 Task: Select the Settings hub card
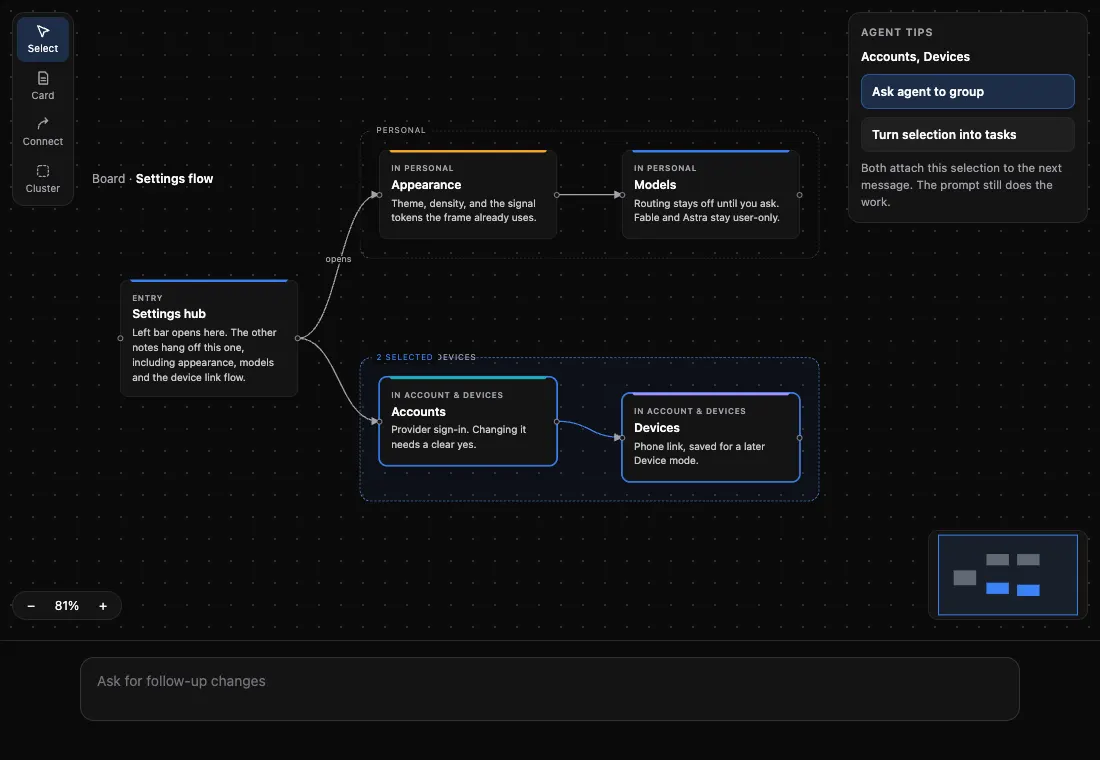point(209,338)
